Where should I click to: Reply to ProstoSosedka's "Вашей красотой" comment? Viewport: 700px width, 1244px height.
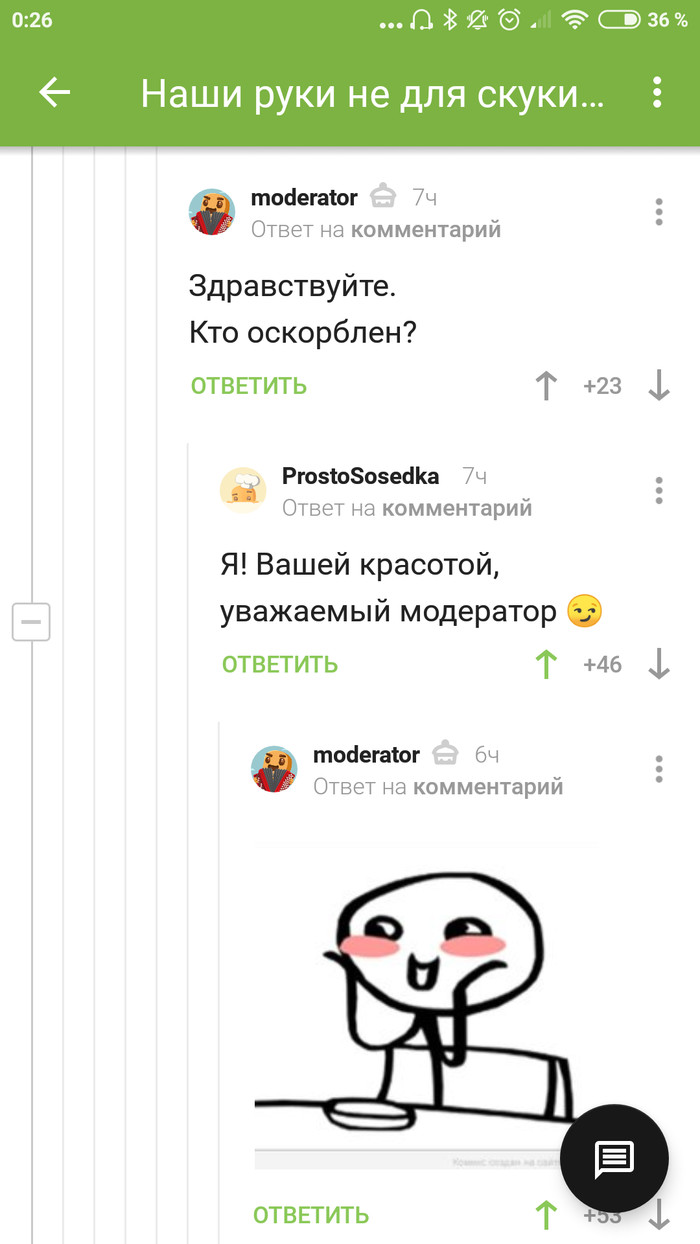[x=280, y=664]
